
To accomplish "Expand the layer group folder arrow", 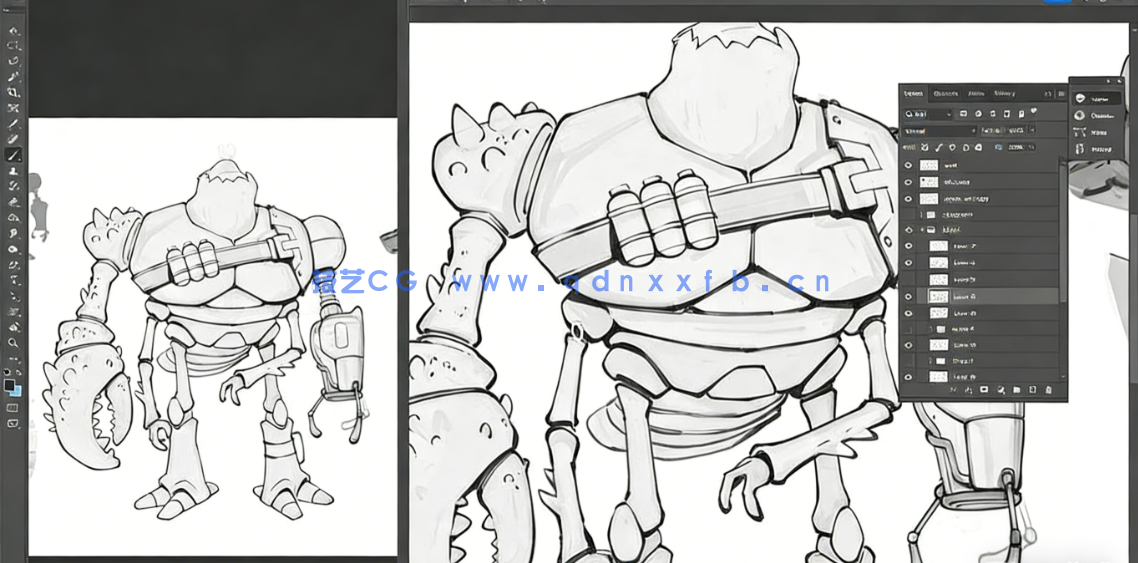I will click(922, 230).
